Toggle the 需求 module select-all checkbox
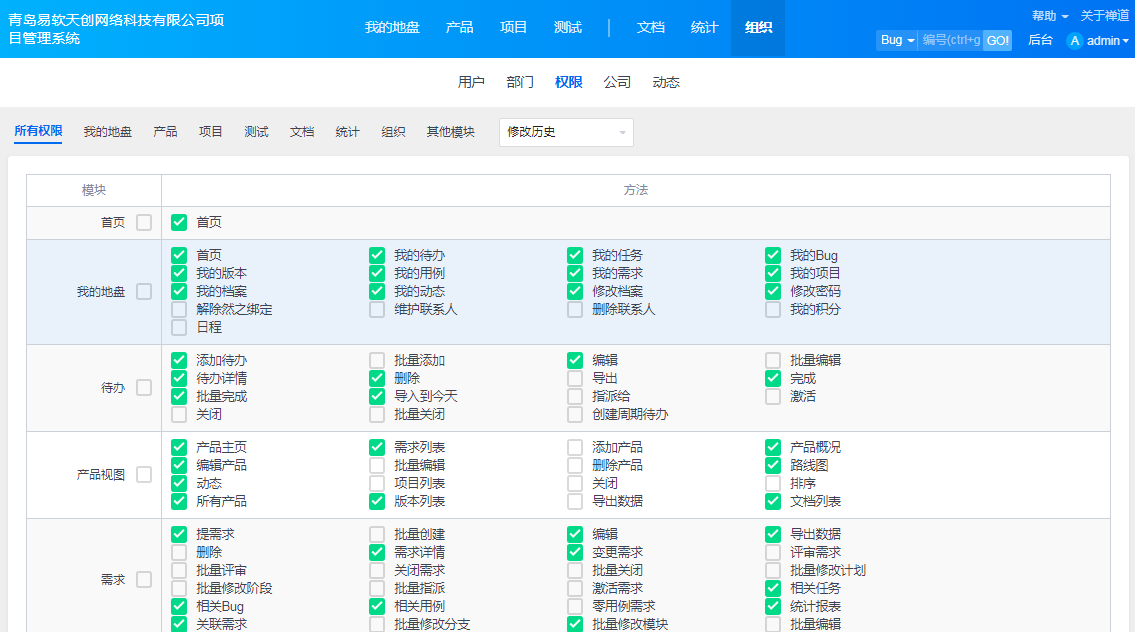Screen dimensions: 1135x632 point(144,579)
